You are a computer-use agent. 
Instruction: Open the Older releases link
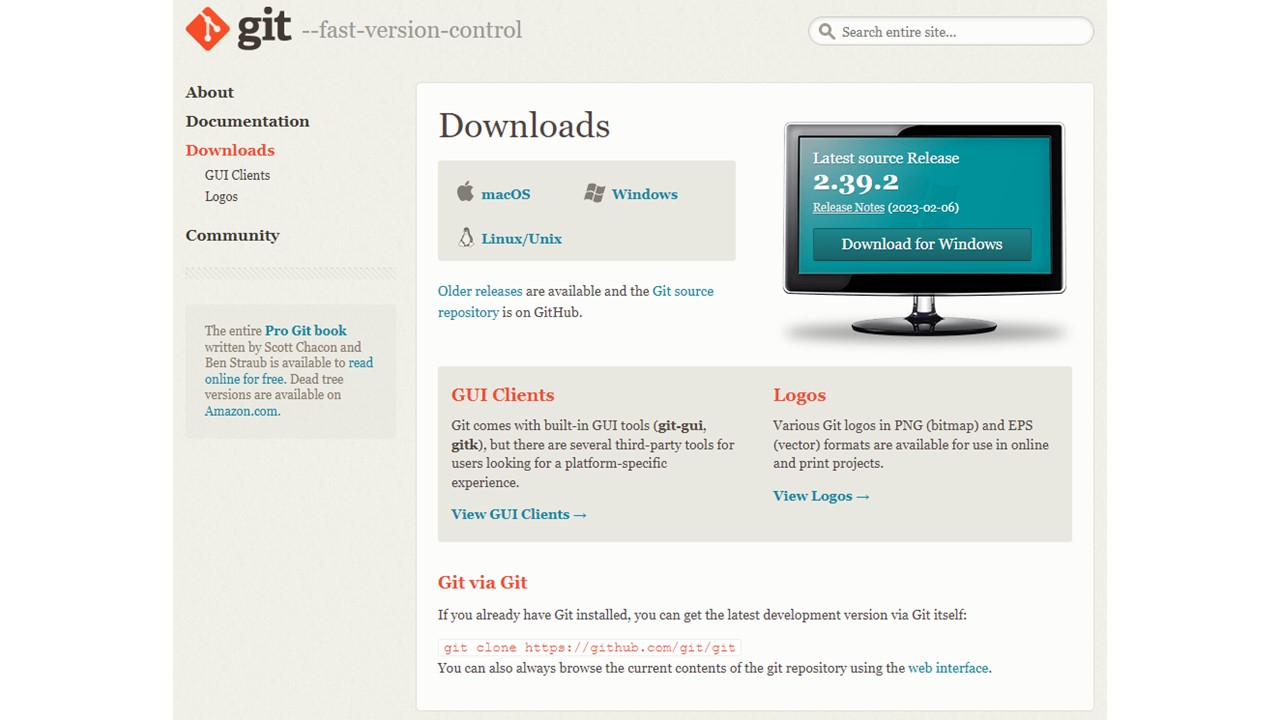tap(480, 291)
